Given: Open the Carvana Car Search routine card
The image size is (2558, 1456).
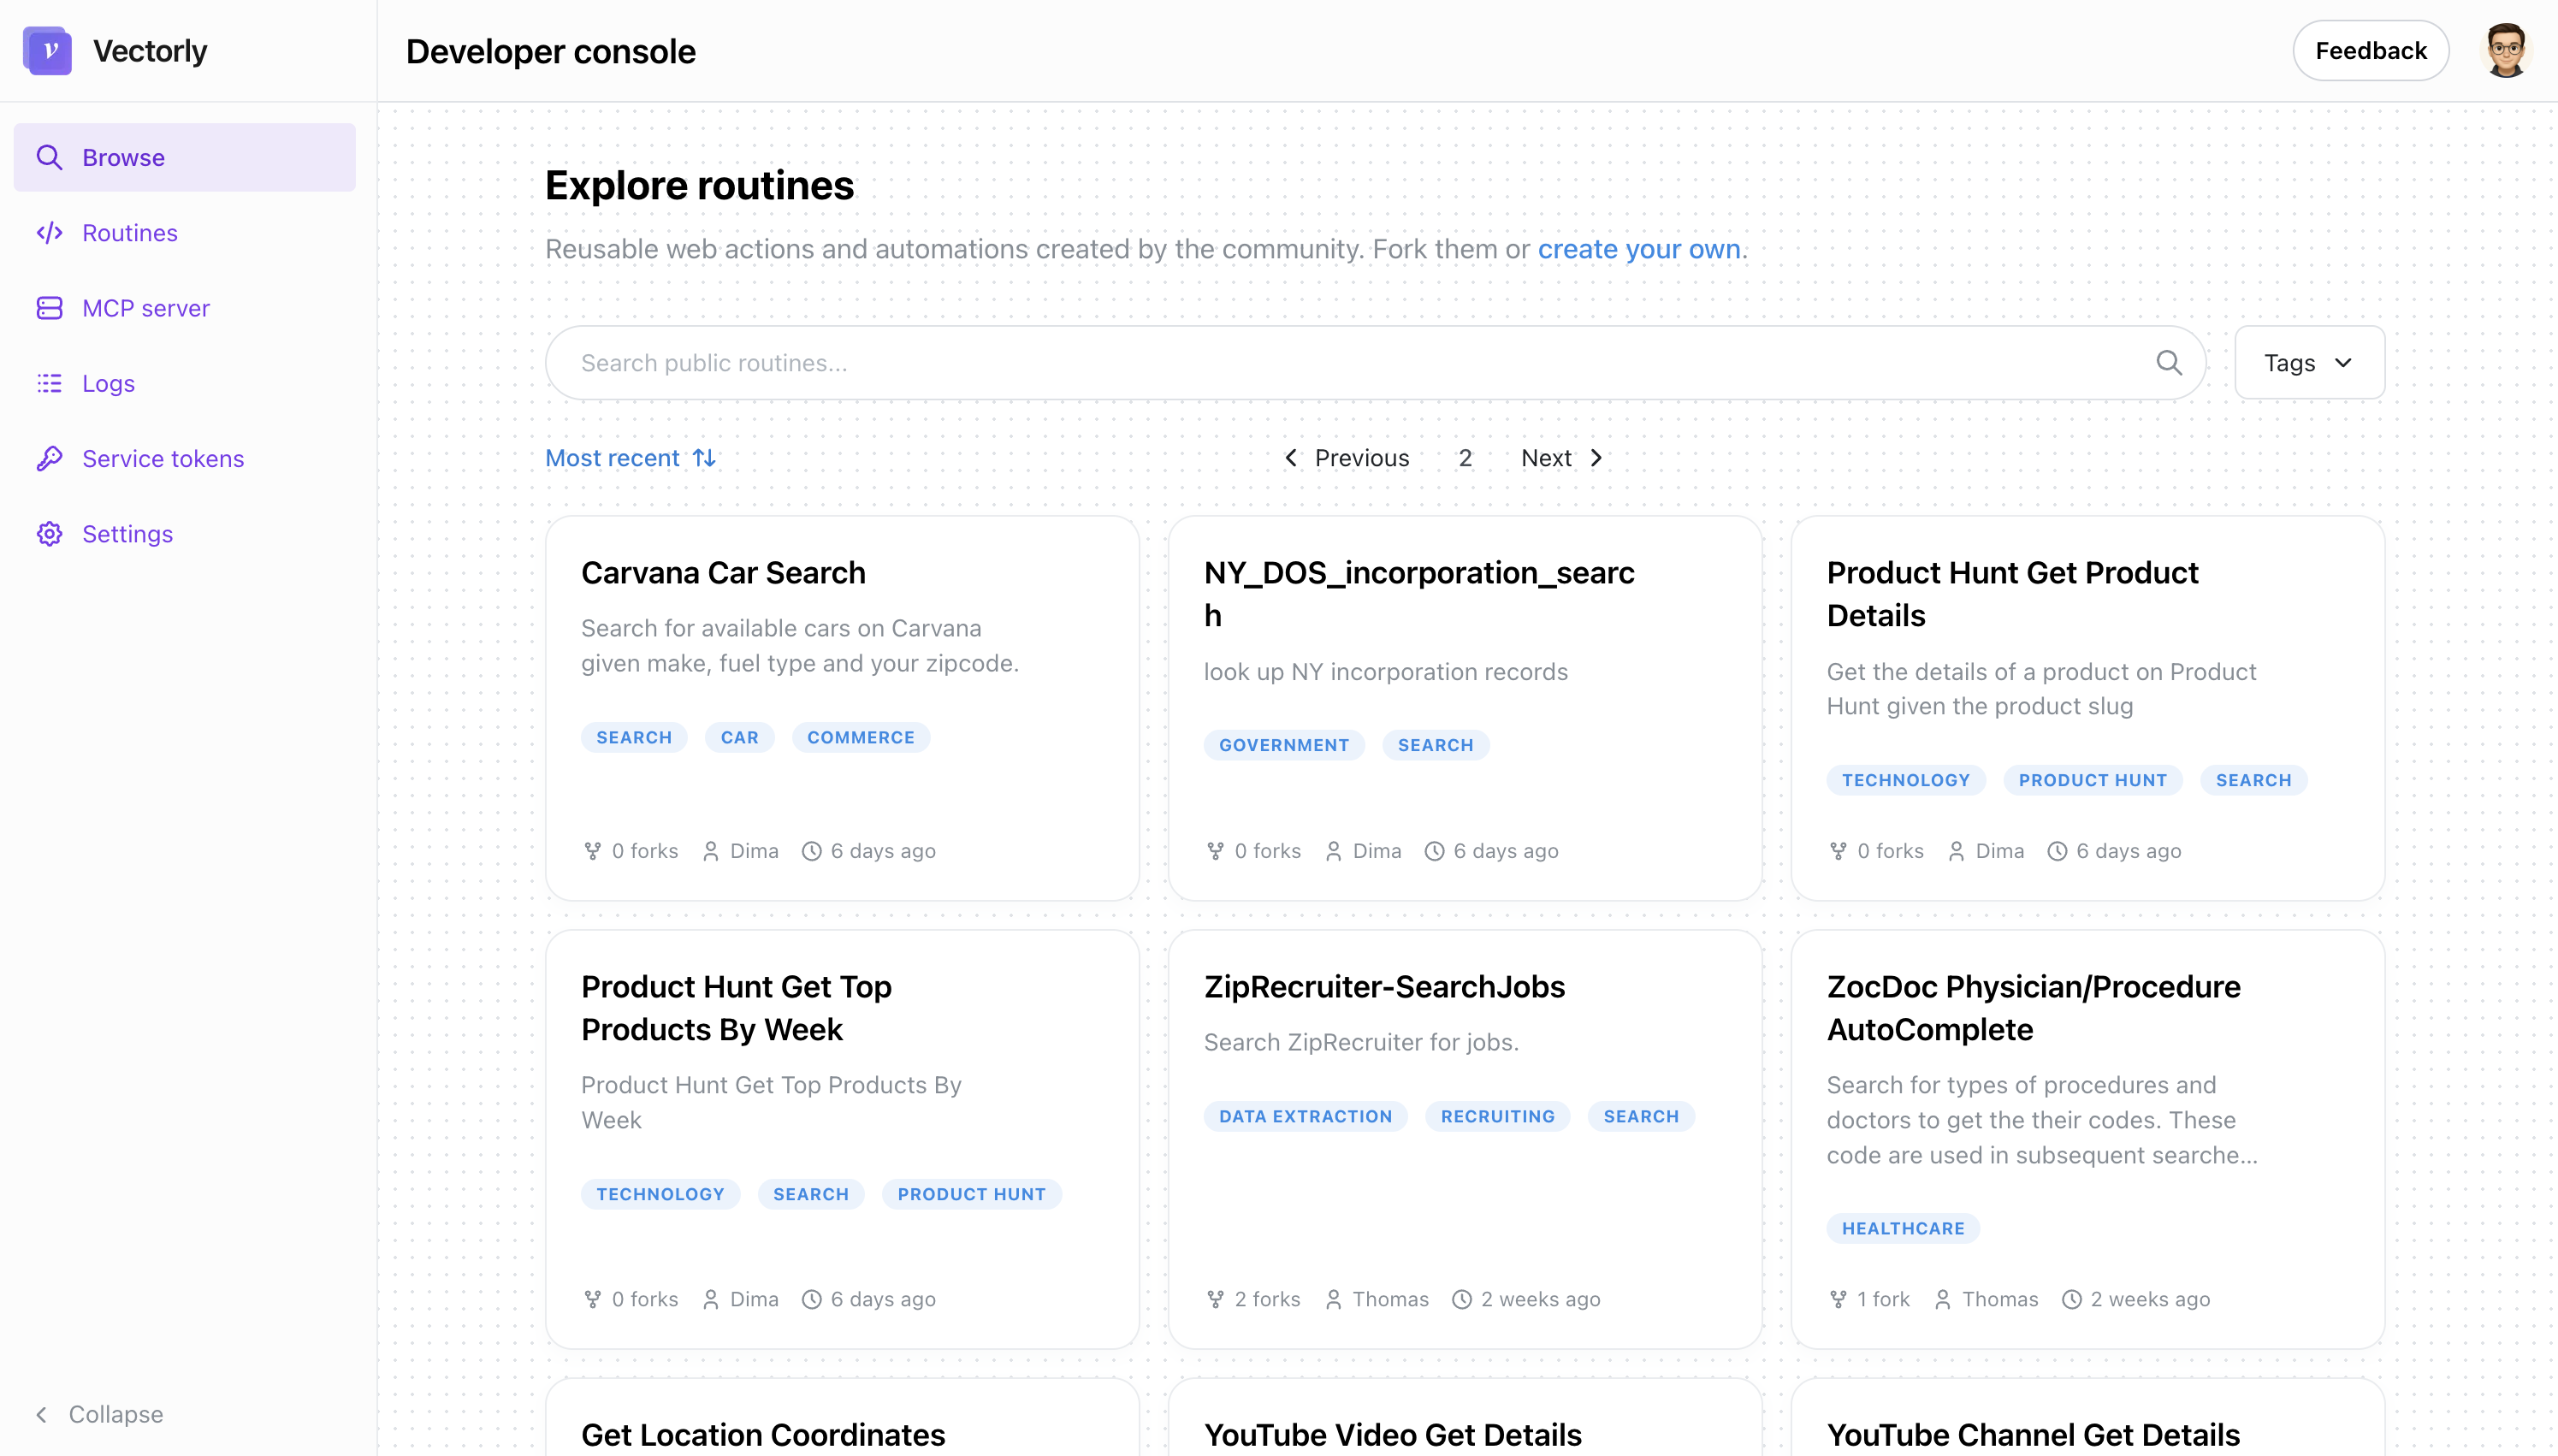Looking at the screenshot, I should click(x=723, y=573).
